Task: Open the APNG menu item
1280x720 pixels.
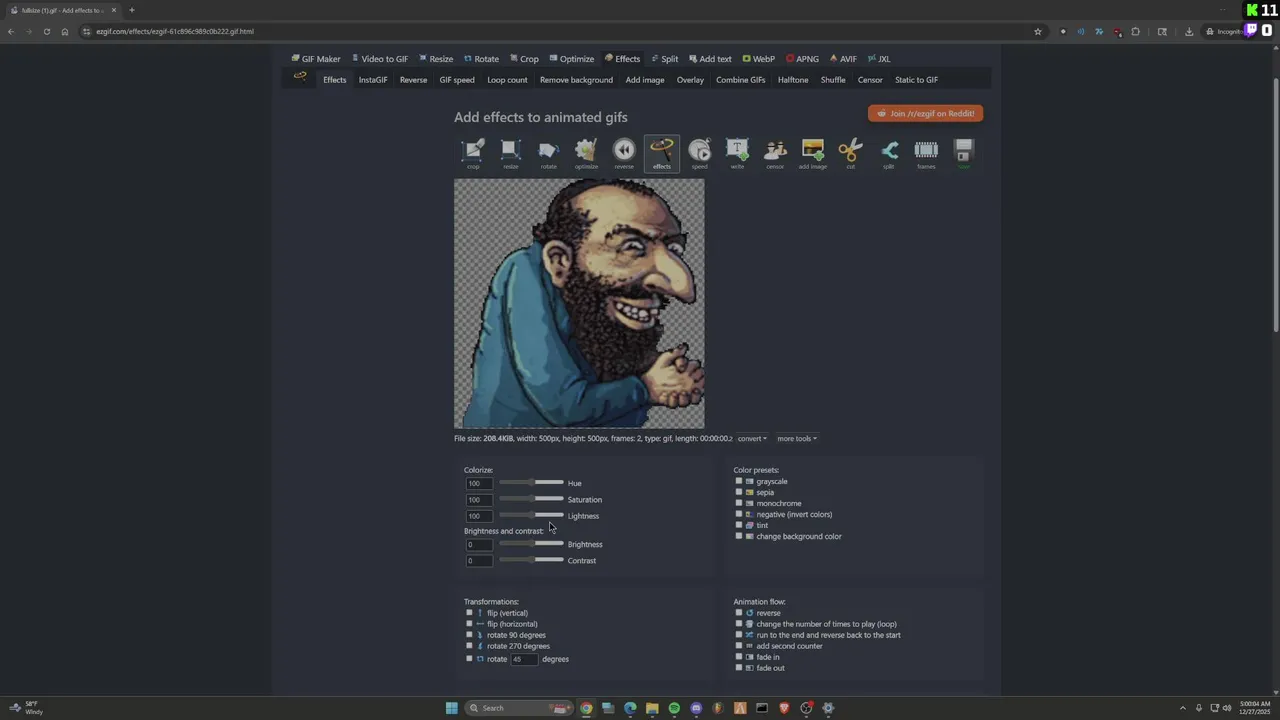Action: click(802, 59)
